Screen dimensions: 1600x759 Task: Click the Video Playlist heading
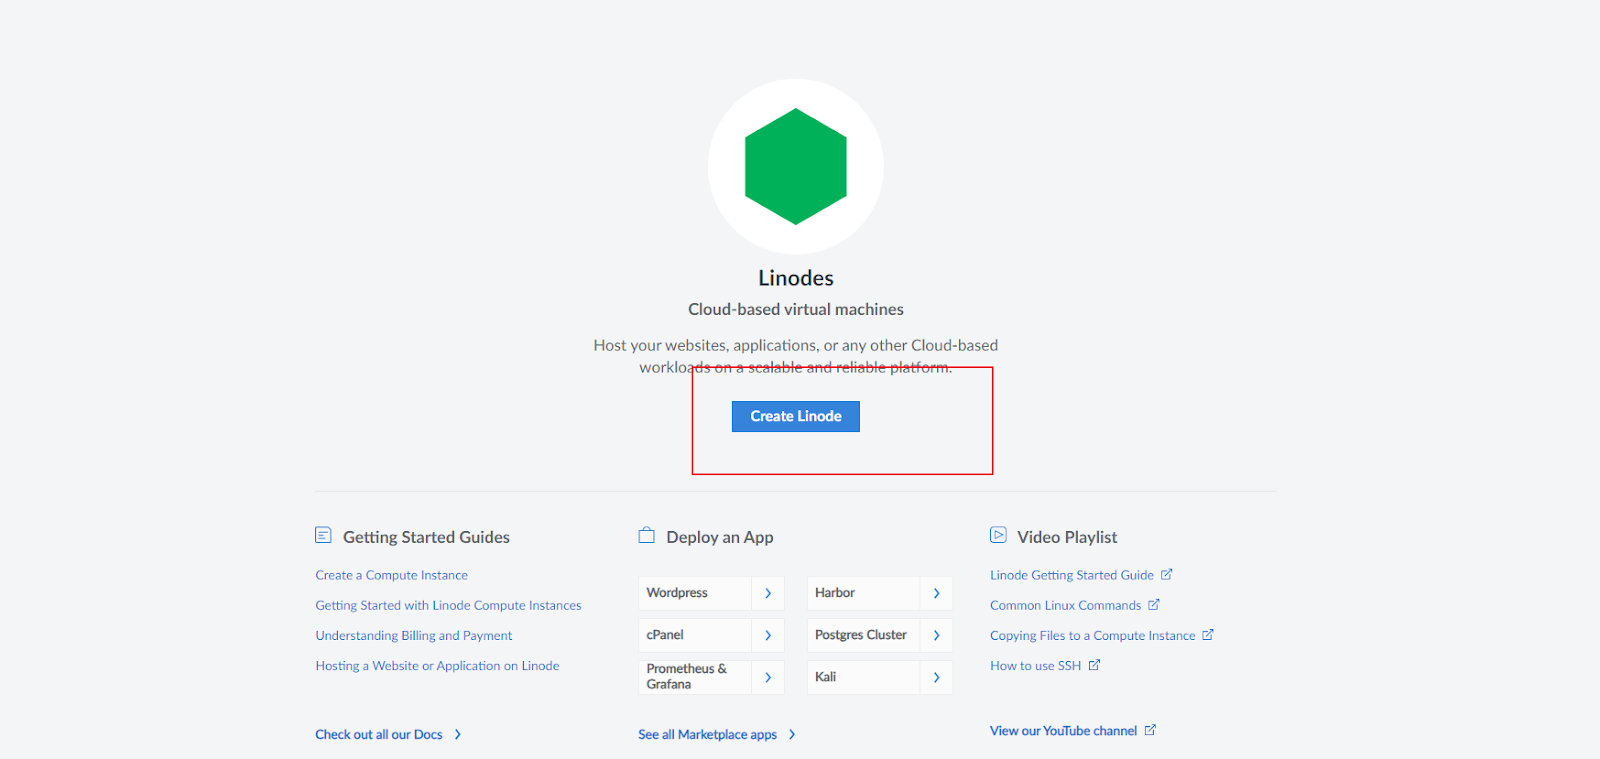tap(1067, 537)
